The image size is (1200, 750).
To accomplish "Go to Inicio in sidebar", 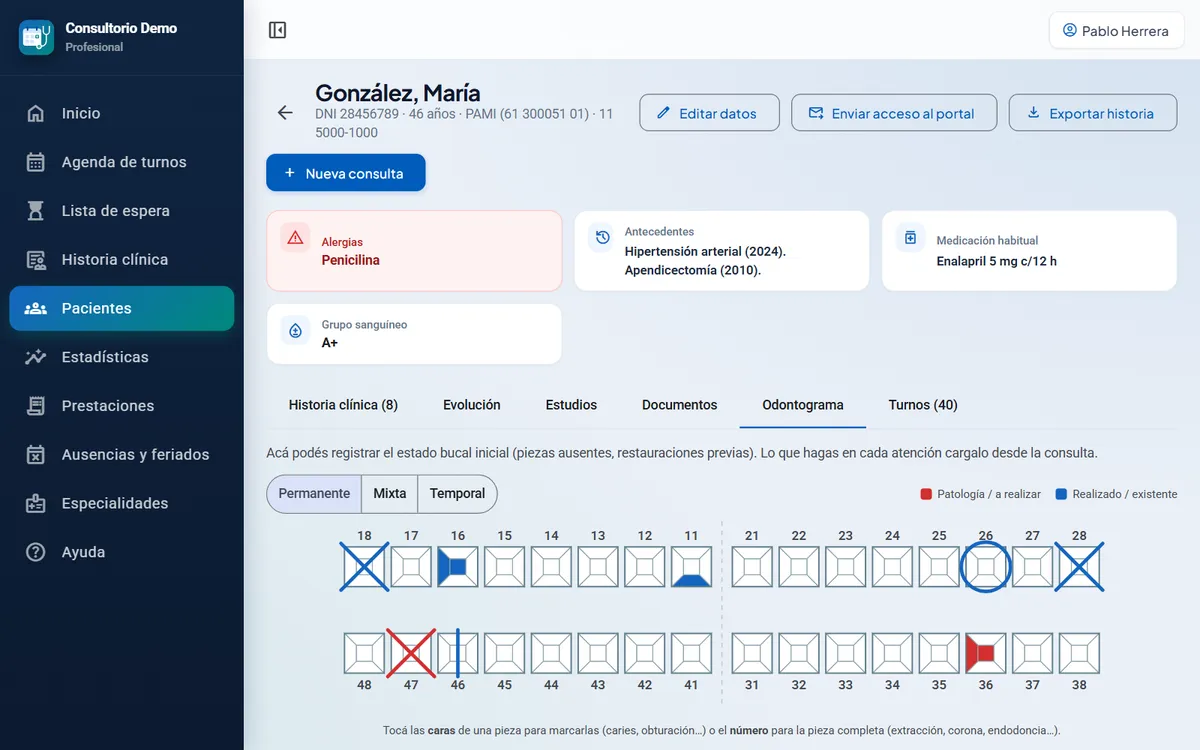I will pyautogui.click(x=122, y=113).
